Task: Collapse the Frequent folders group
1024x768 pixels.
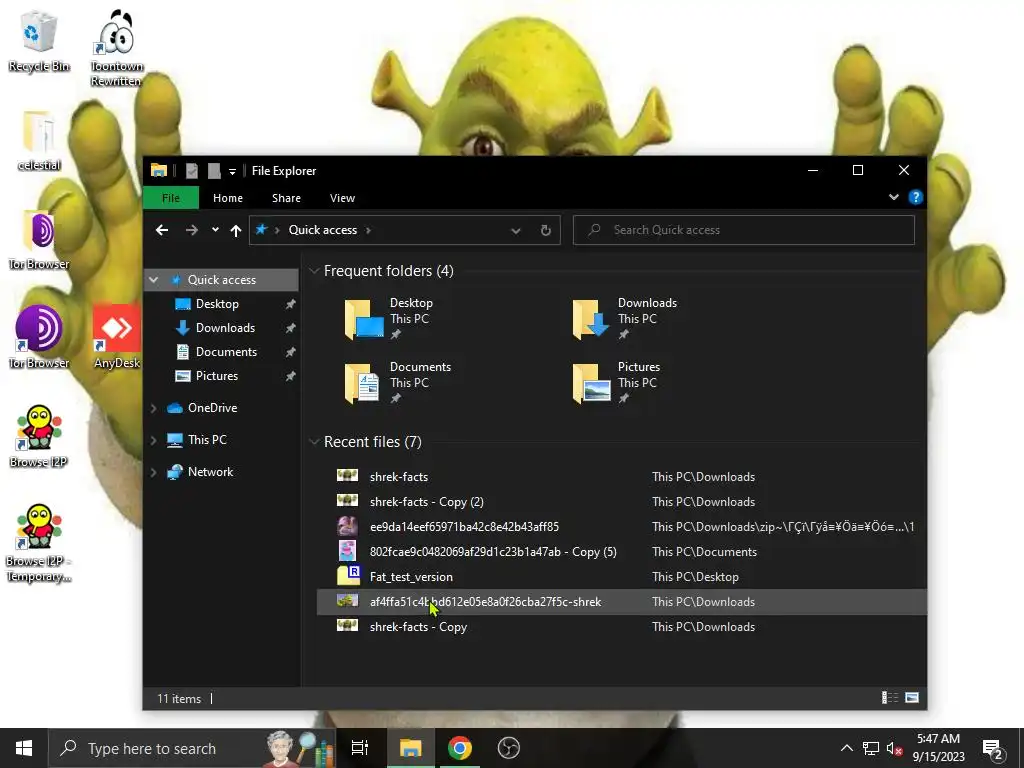Action: tap(314, 271)
